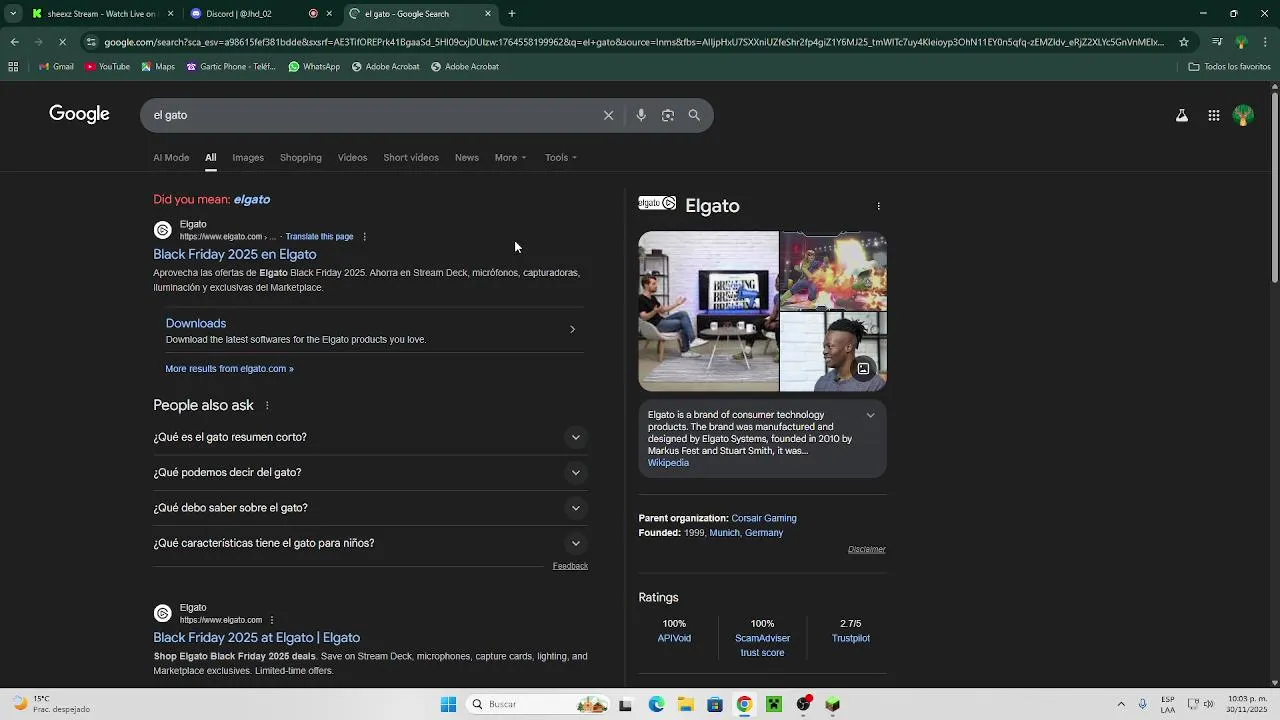Clear the search box with the X icon

(608, 115)
